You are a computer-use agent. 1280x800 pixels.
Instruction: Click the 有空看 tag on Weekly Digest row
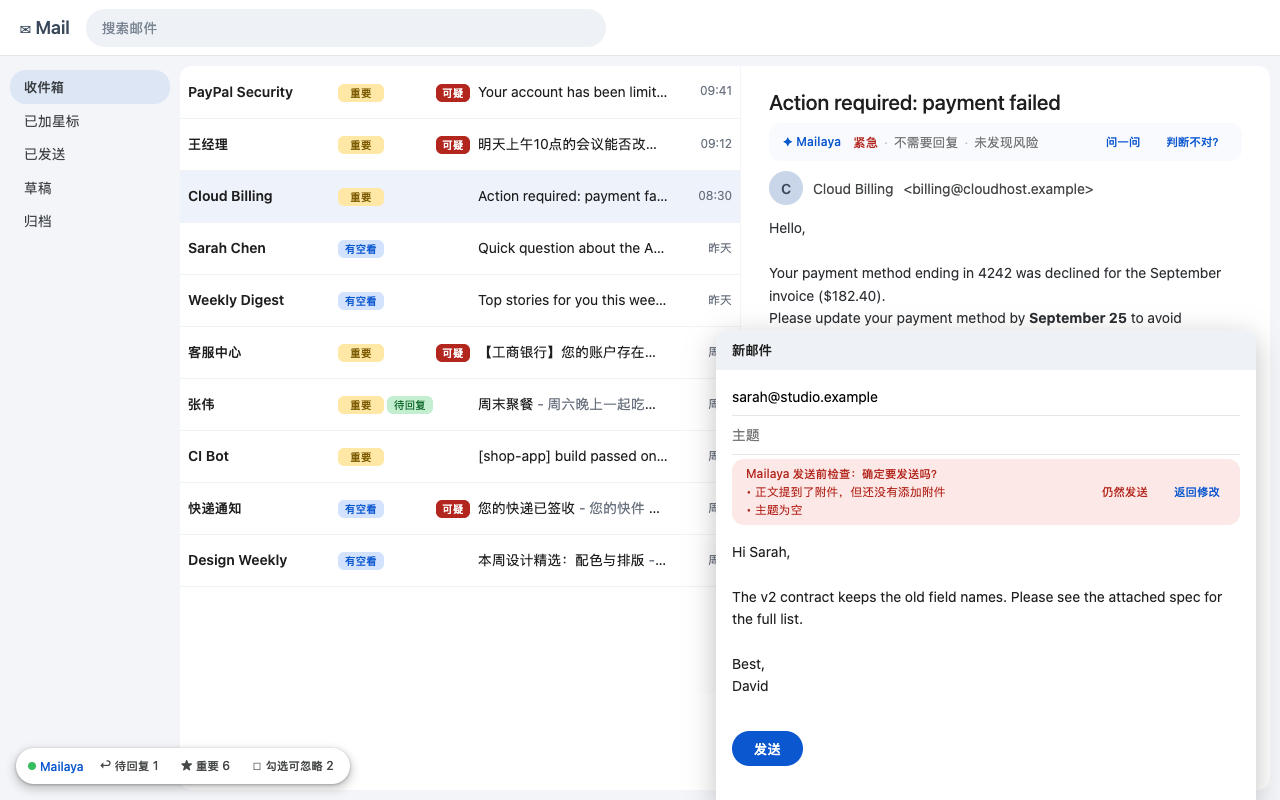(x=361, y=301)
